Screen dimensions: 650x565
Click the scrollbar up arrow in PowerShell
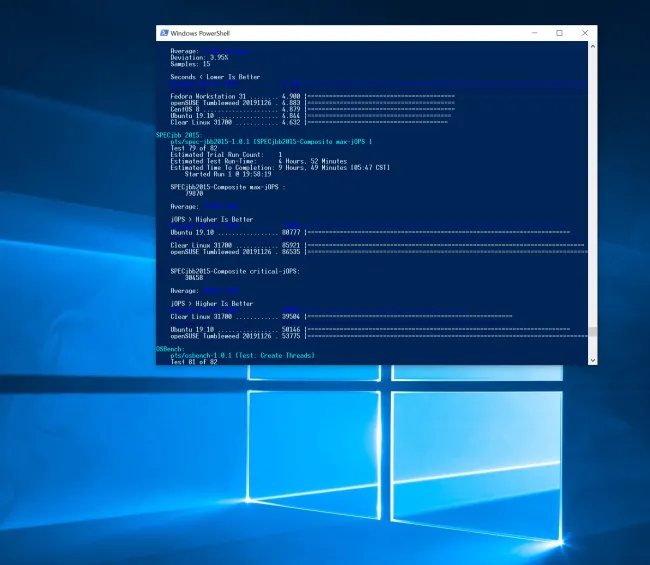[x=593, y=46]
